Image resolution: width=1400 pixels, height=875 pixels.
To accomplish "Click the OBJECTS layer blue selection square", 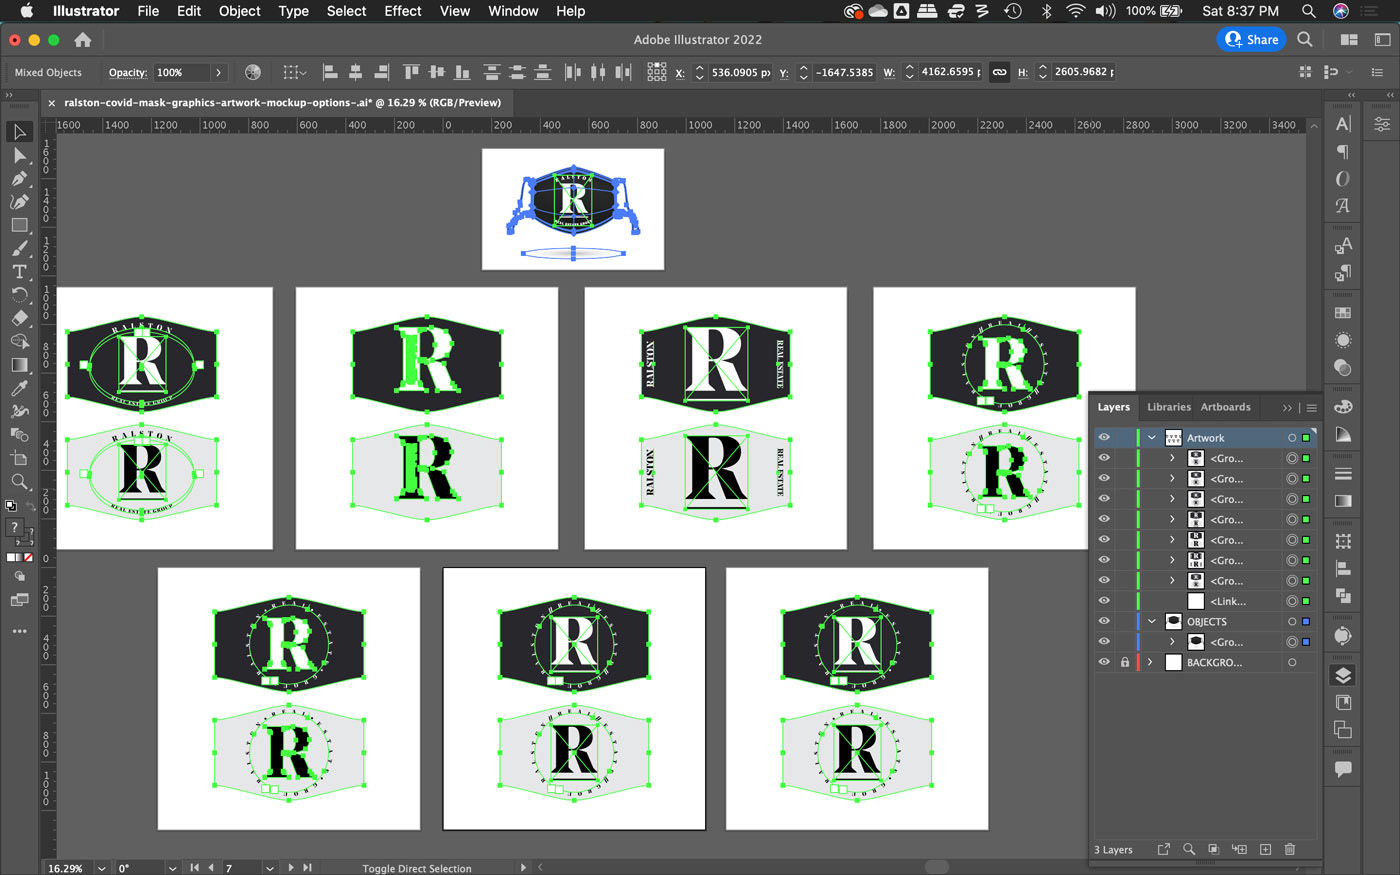I will click(x=1306, y=621).
